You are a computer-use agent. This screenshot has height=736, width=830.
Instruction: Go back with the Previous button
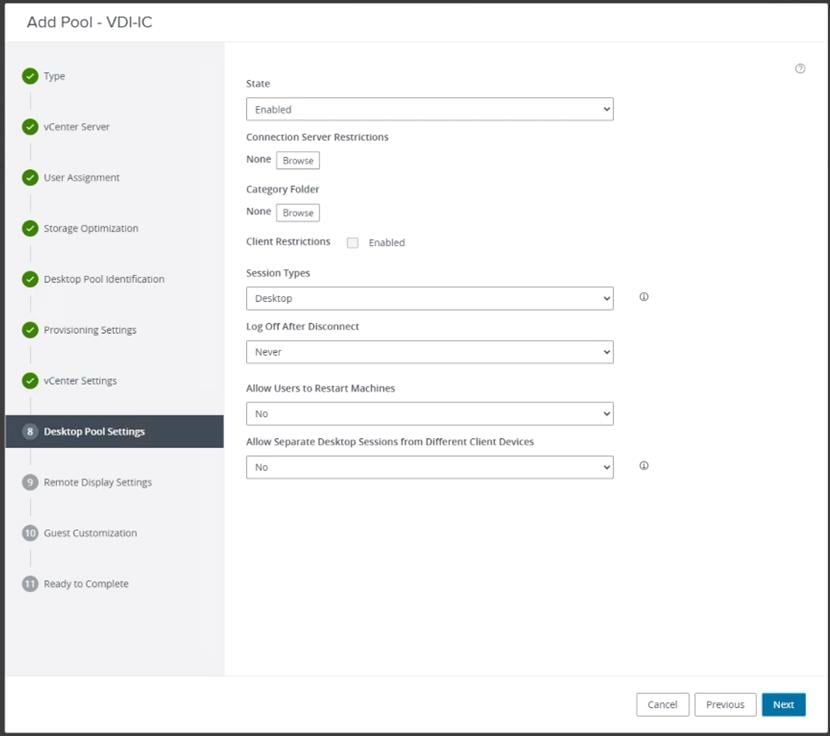[724, 705]
